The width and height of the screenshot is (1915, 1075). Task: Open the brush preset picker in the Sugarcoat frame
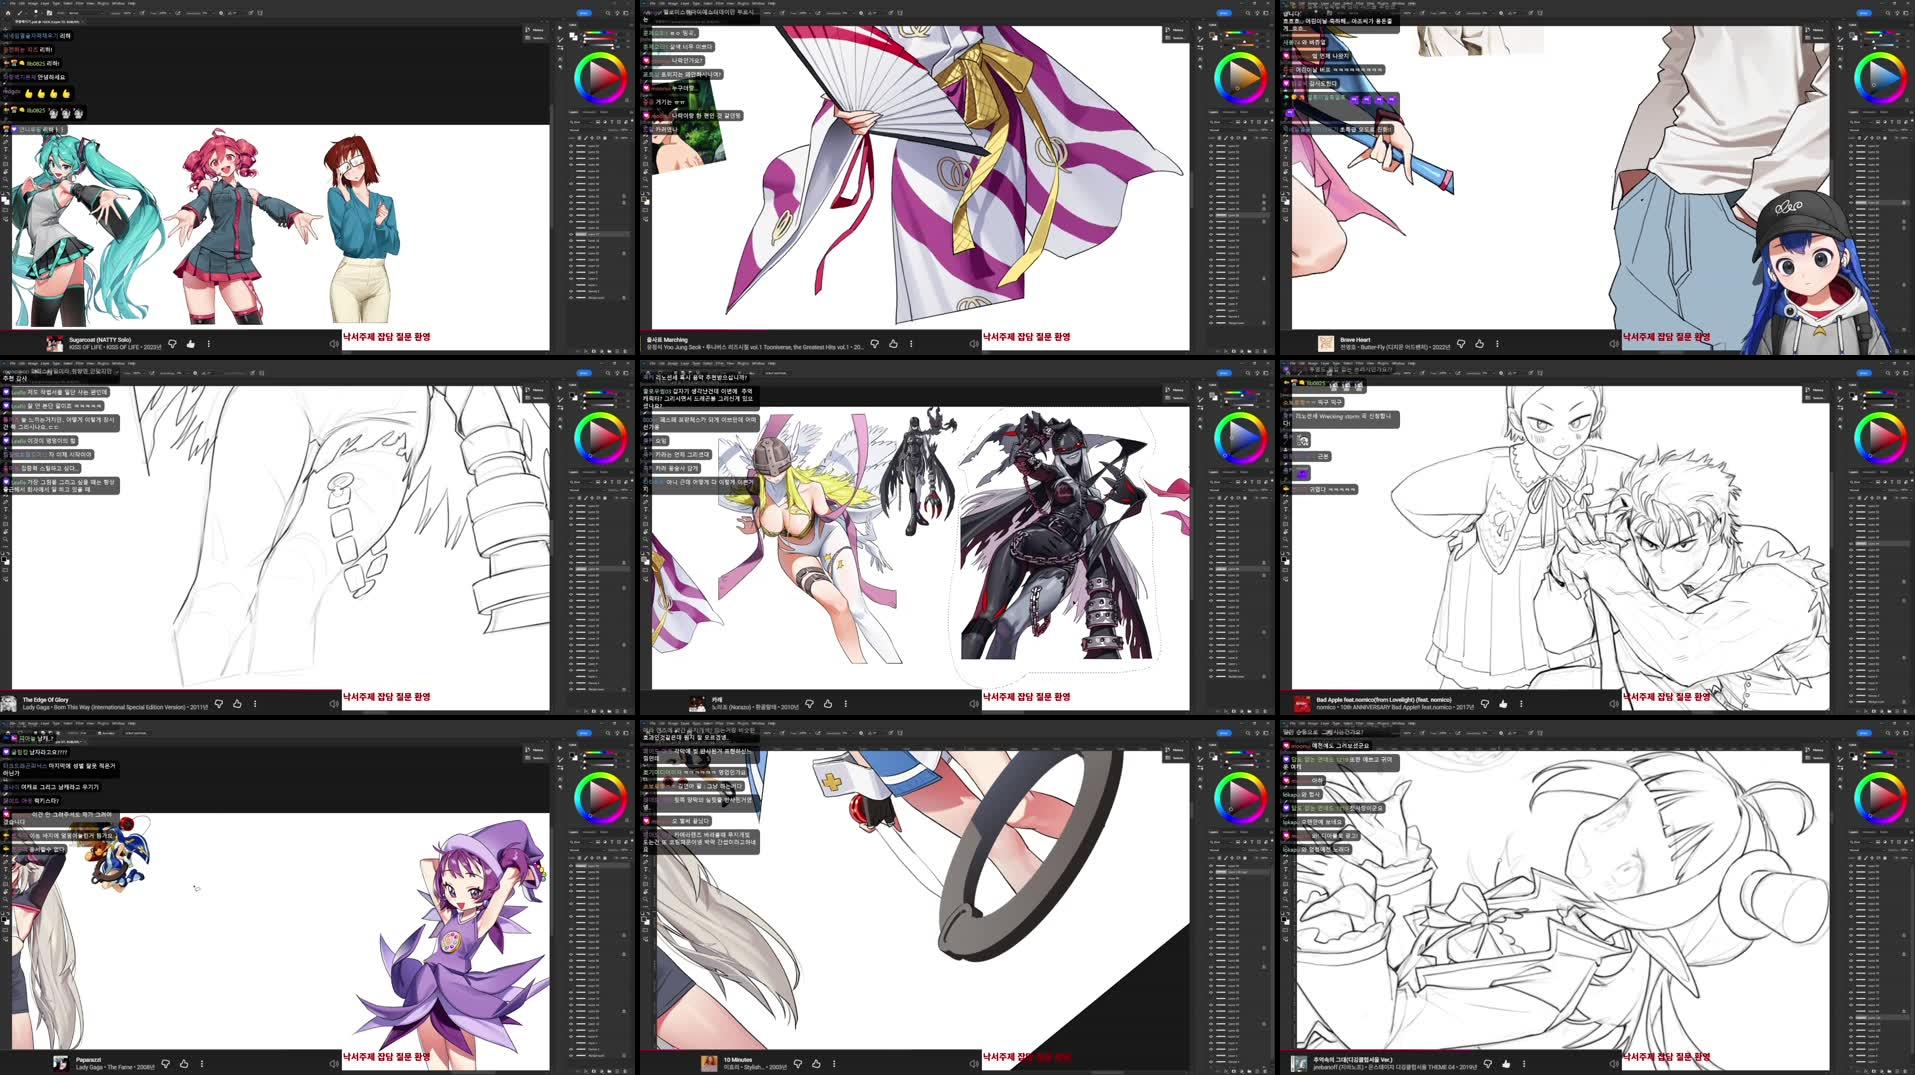[x=36, y=12]
